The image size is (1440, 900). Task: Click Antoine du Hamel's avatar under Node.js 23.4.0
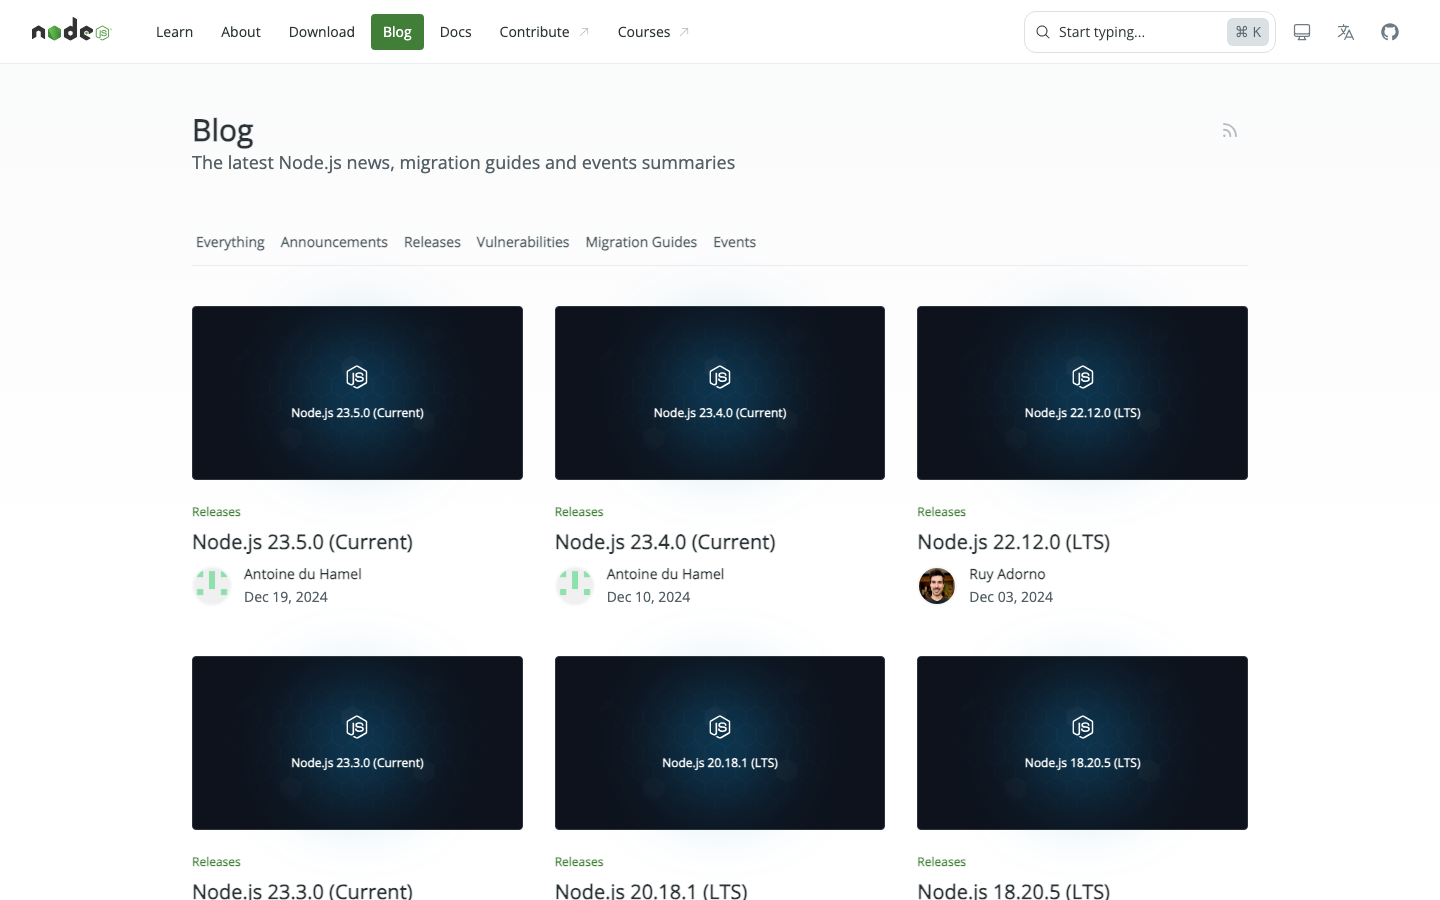(x=575, y=585)
